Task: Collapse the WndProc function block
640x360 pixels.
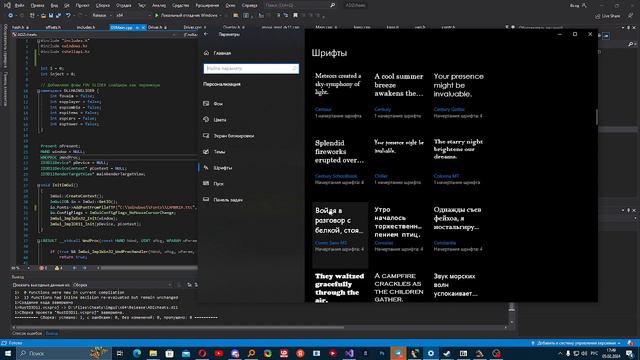Action: (38, 241)
